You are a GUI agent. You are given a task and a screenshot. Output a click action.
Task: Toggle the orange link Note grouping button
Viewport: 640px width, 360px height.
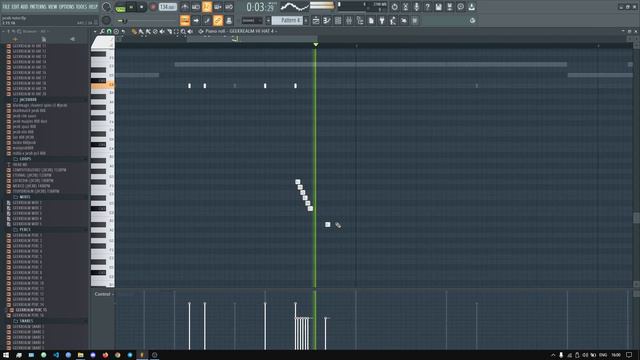[218, 20]
